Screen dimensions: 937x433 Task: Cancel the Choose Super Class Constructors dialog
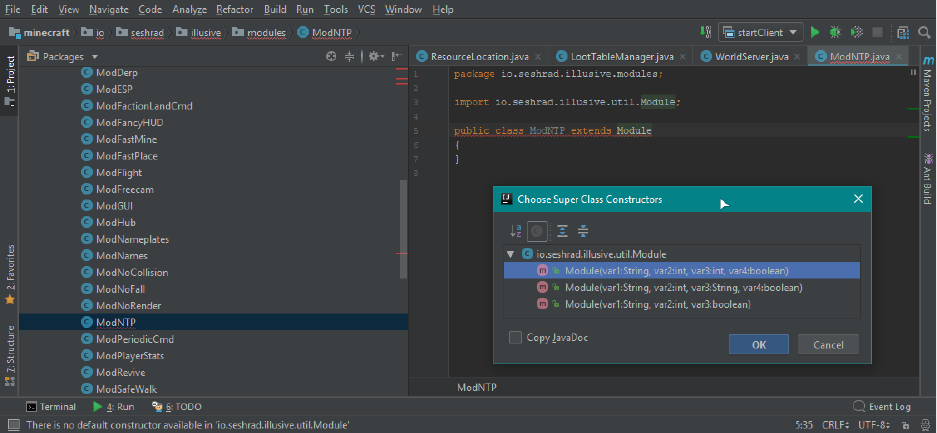point(828,344)
